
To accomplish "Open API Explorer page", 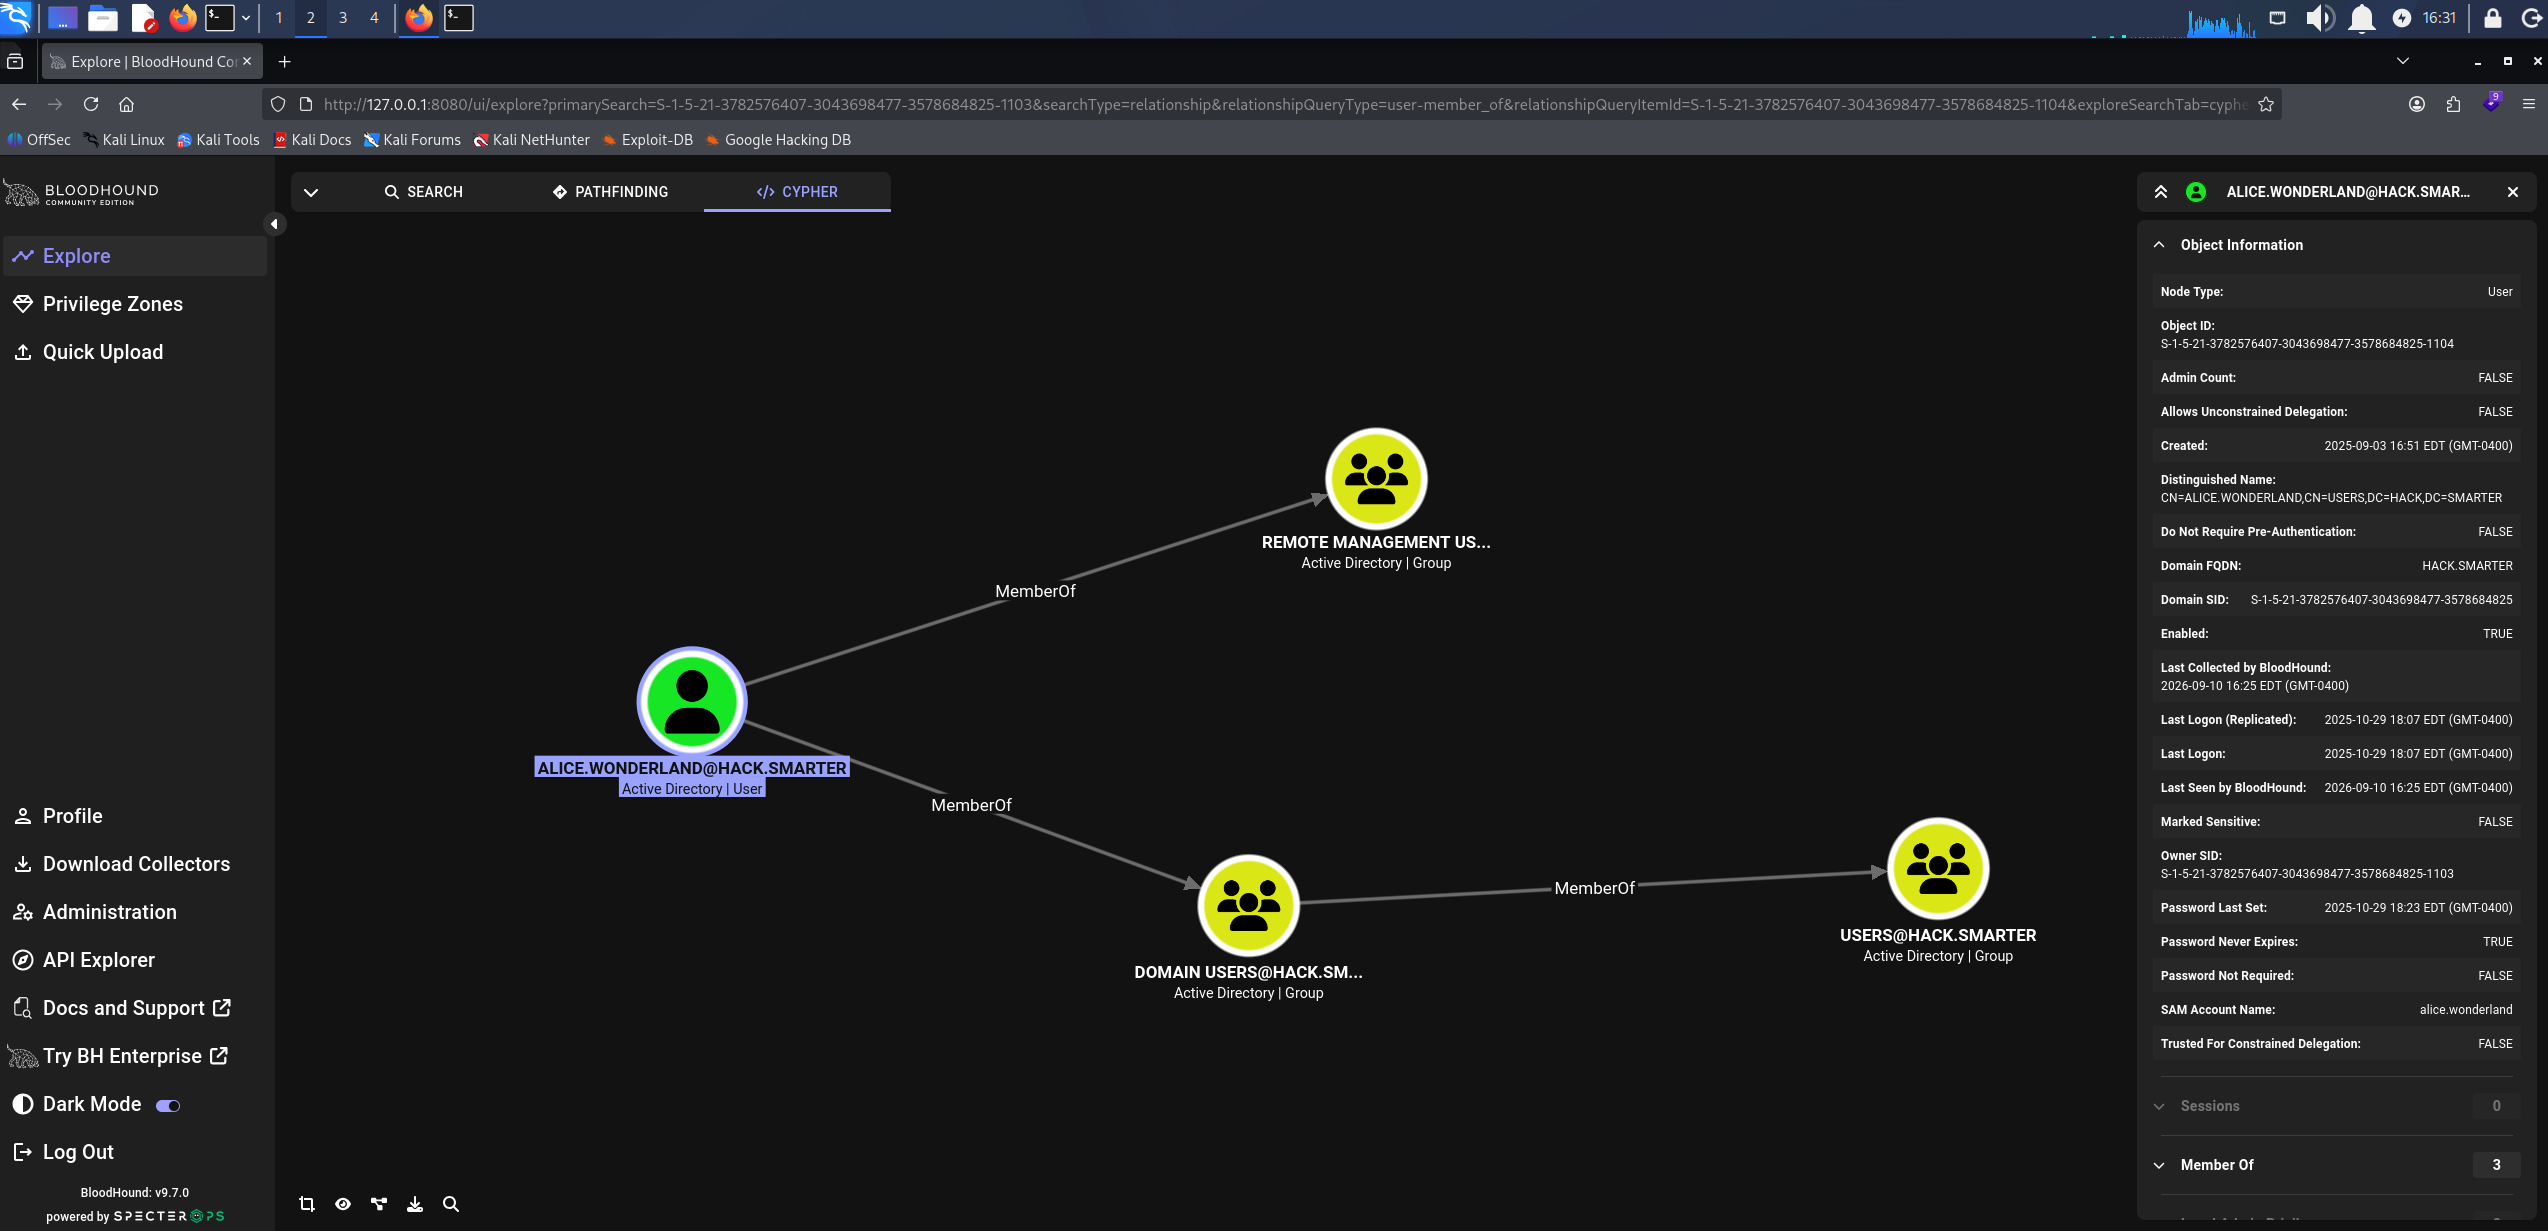I will coord(135,960).
